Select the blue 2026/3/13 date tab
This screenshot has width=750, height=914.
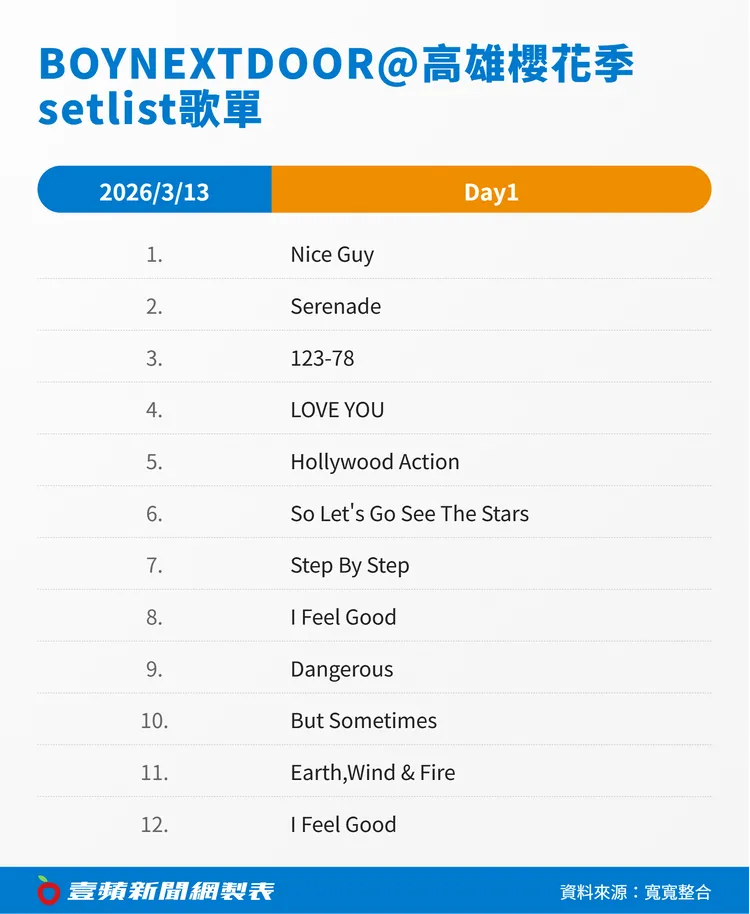pyautogui.click(x=154, y=191)
